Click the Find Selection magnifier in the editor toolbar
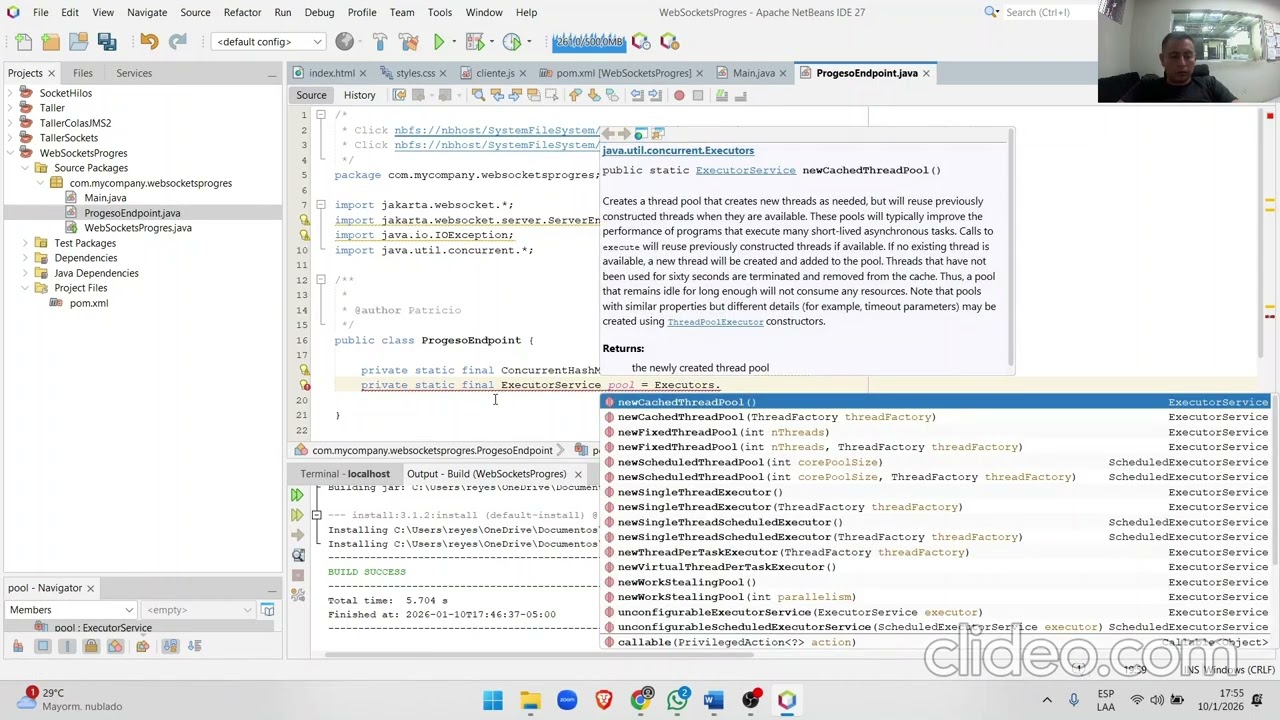Viewport: 1280px width, 720px height. (478, 95)
